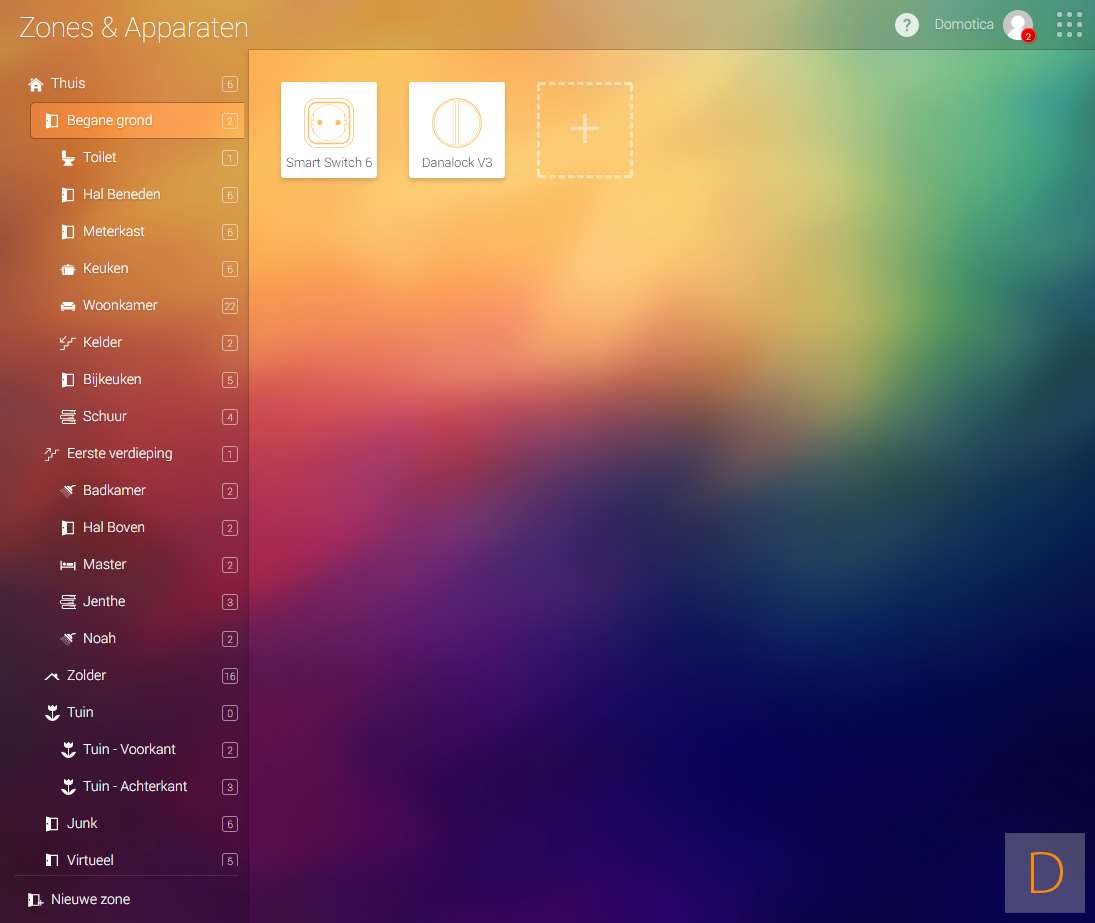Image resolution: width=1095 pixels, height=923 pixels.
Task: Click the help question mark icon
Action: [x=906, y=25]
